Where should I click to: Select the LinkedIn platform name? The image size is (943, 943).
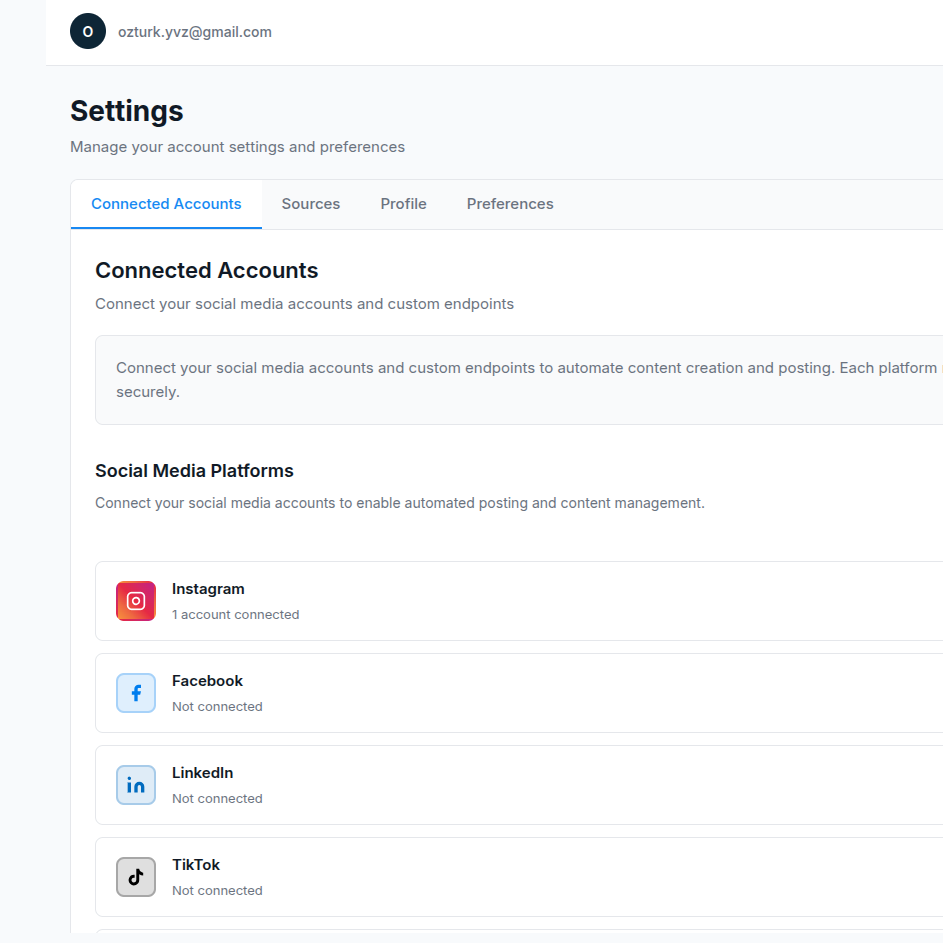pyautogui.click(x=202, y=773)
